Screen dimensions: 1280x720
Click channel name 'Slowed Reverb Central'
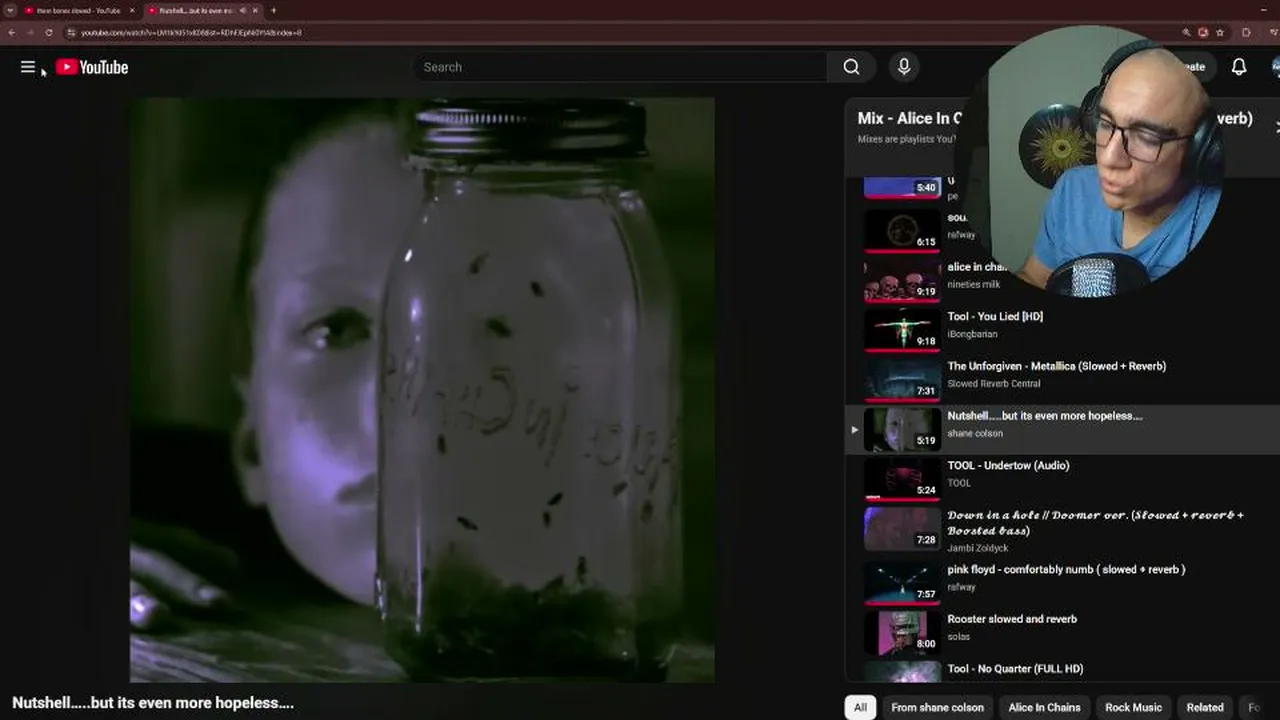[994, 384]
